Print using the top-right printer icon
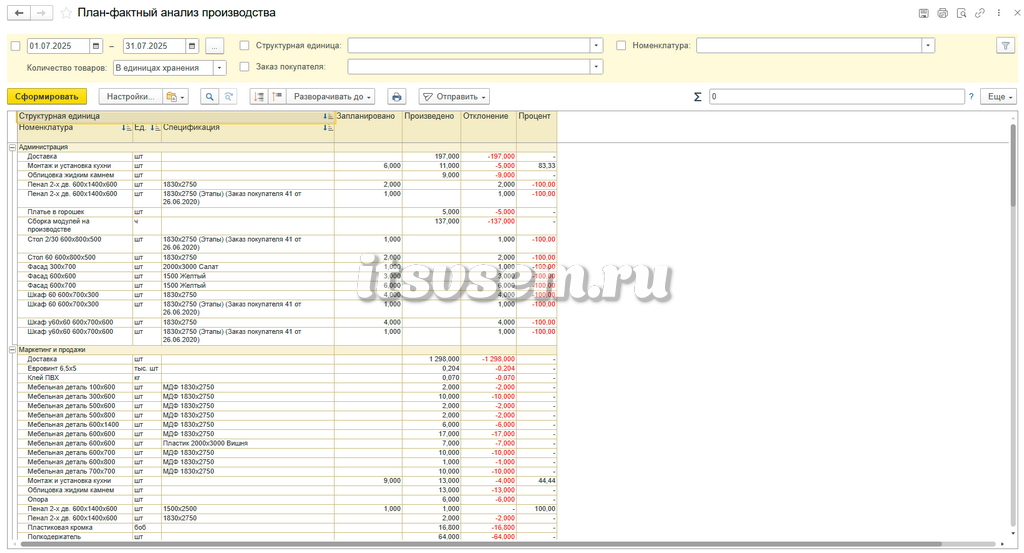Screen dimensions: 1024x553 942,13
